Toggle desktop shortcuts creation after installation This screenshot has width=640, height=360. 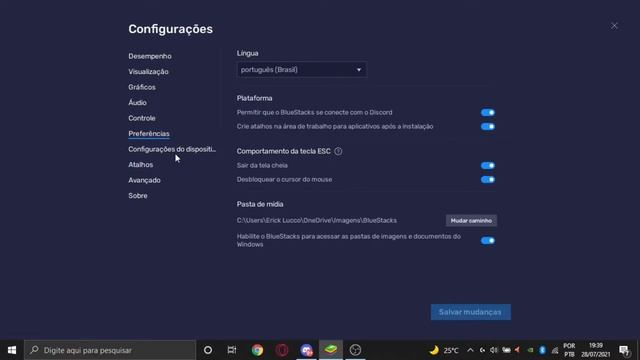coord(488,127)
